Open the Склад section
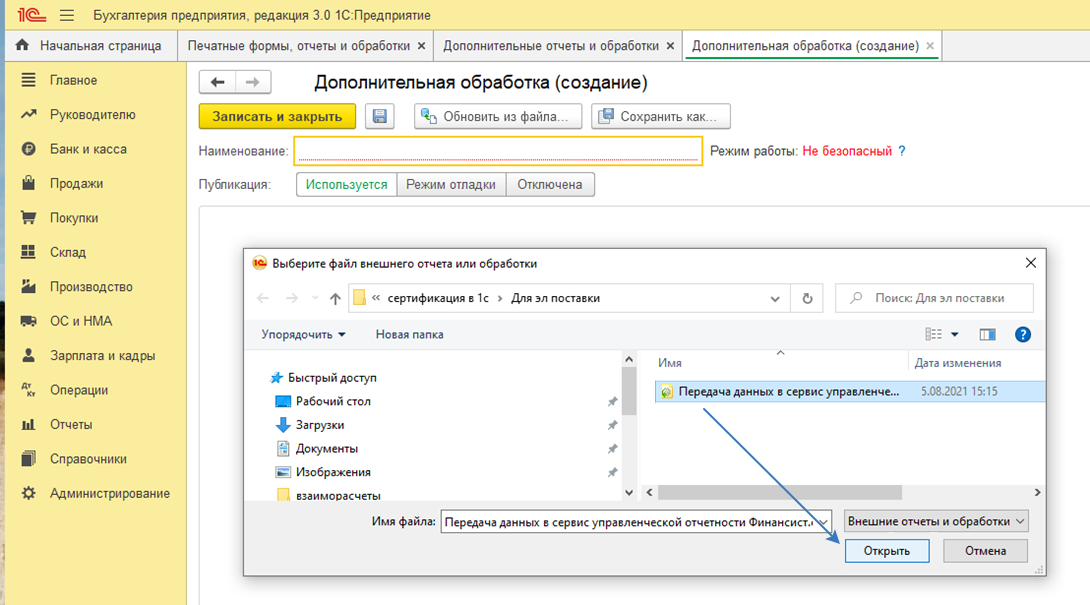The width and height of the screenshot is (1090, 605). 67,252
